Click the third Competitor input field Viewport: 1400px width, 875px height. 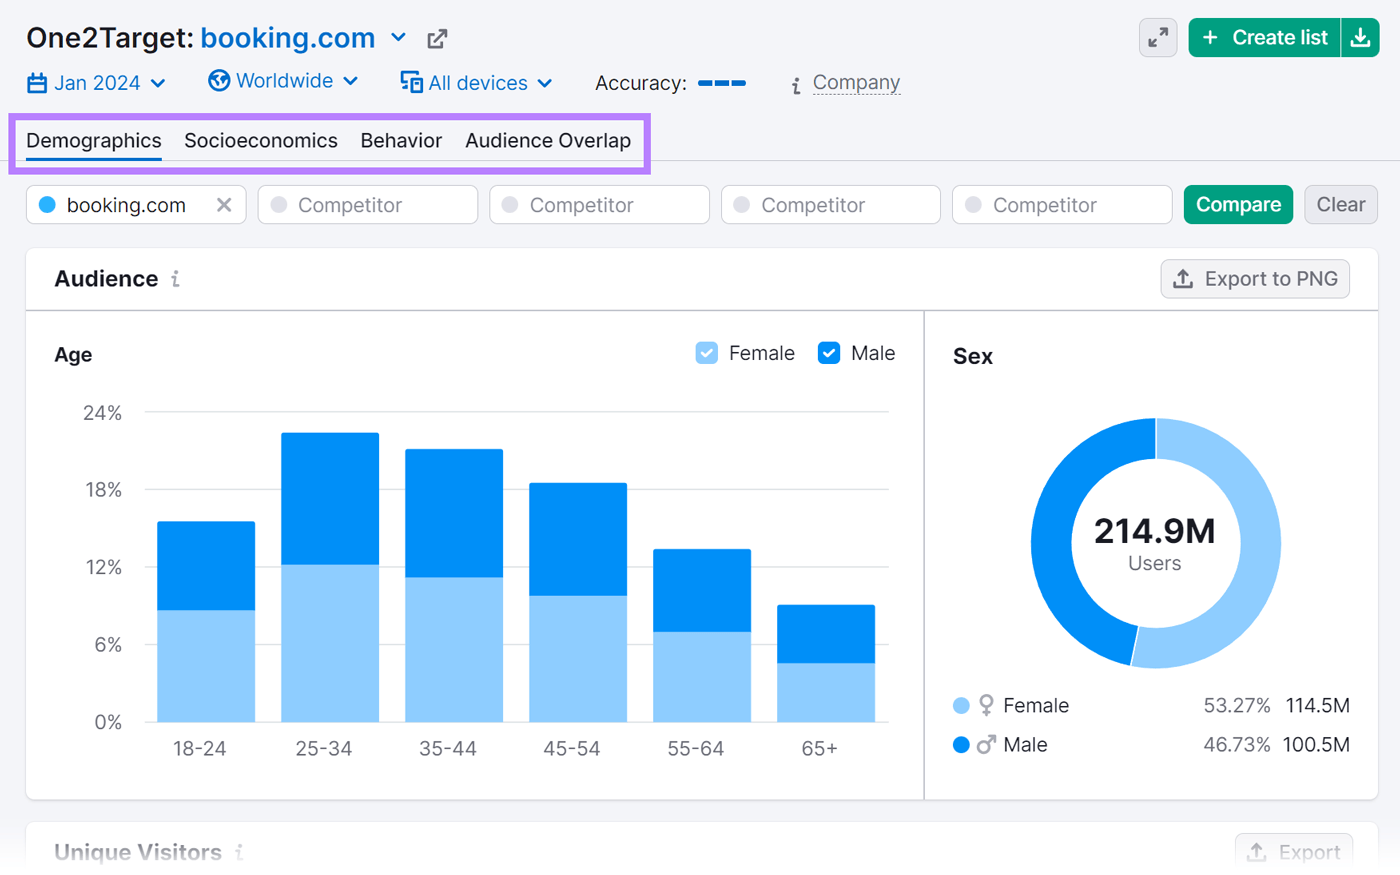831,205
